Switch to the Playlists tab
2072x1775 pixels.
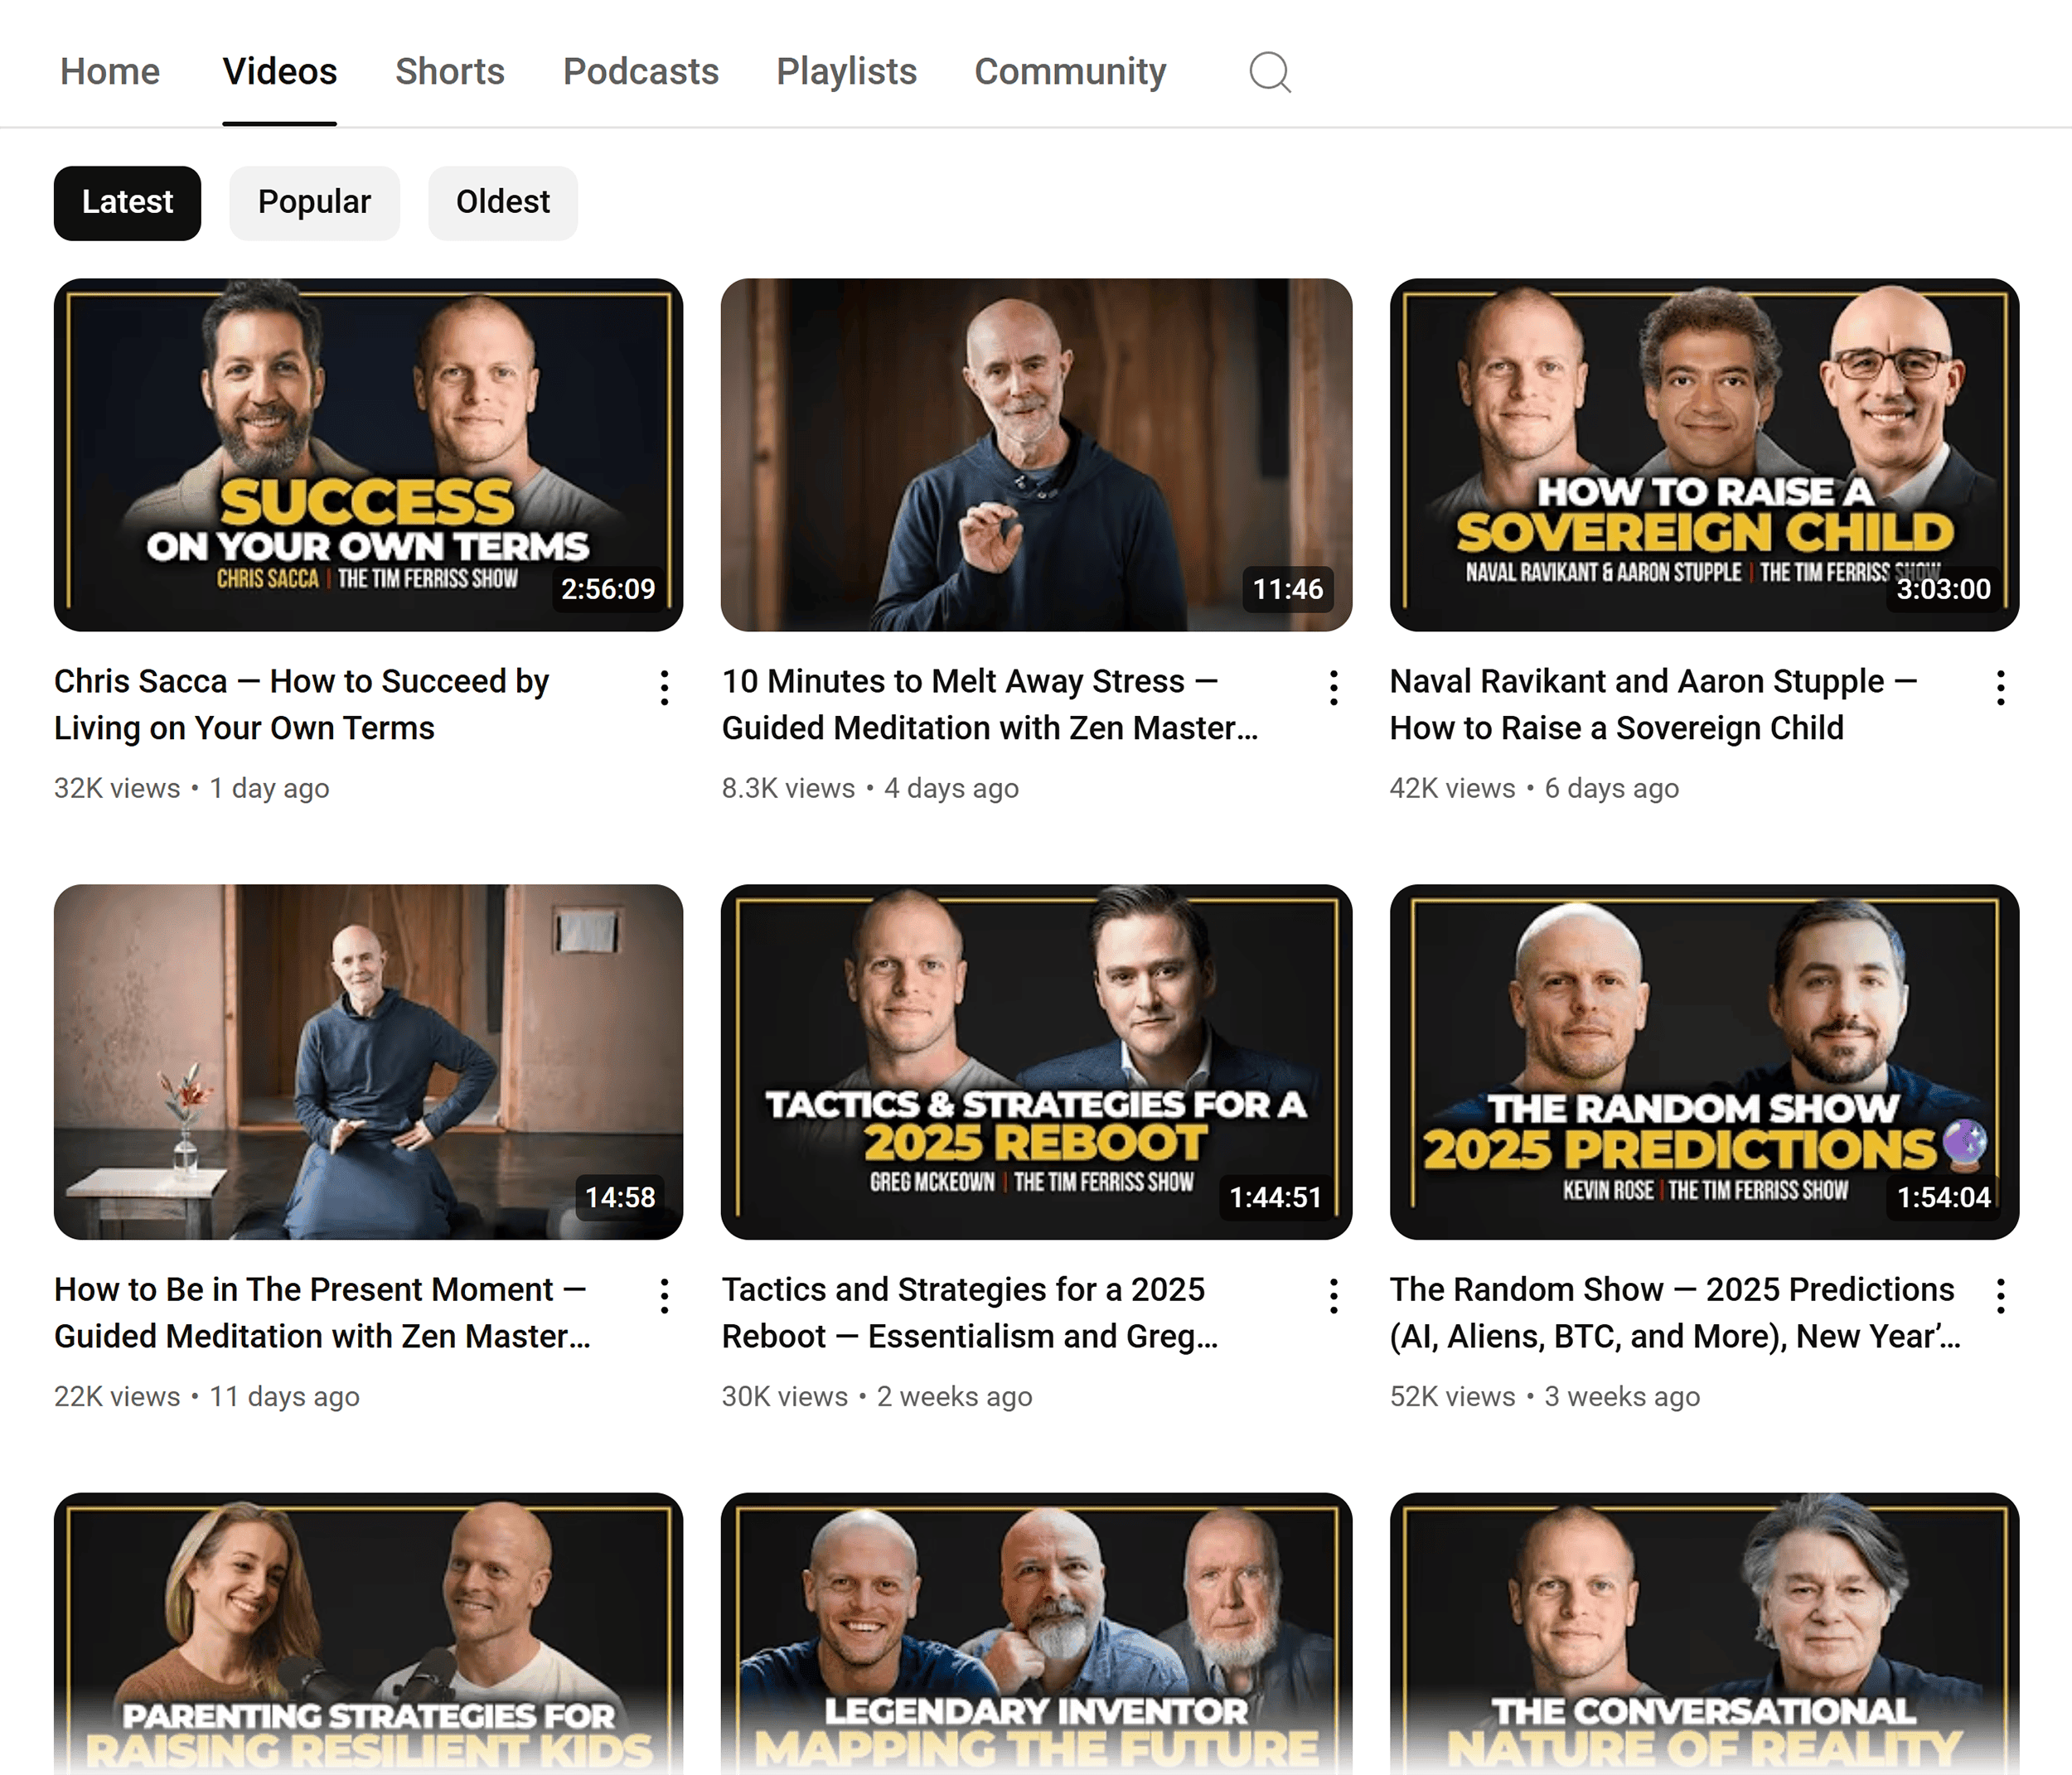847,72
